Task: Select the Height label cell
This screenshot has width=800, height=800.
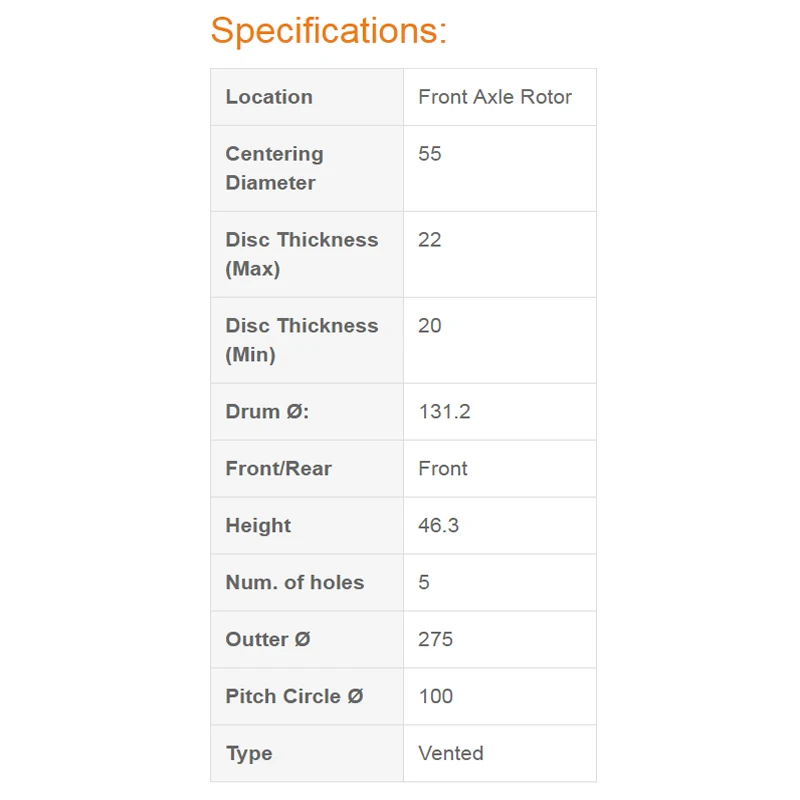Action: [x=258, y=526]
